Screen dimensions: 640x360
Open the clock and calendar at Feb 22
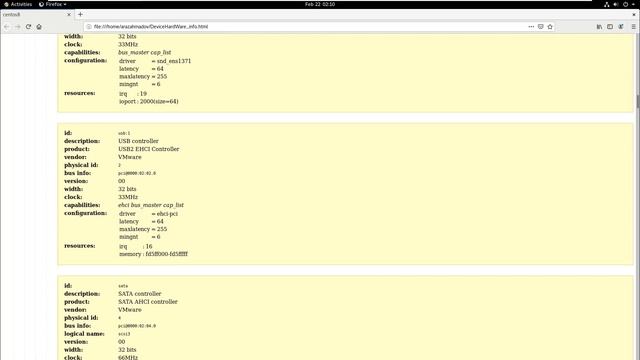[320, 4]
